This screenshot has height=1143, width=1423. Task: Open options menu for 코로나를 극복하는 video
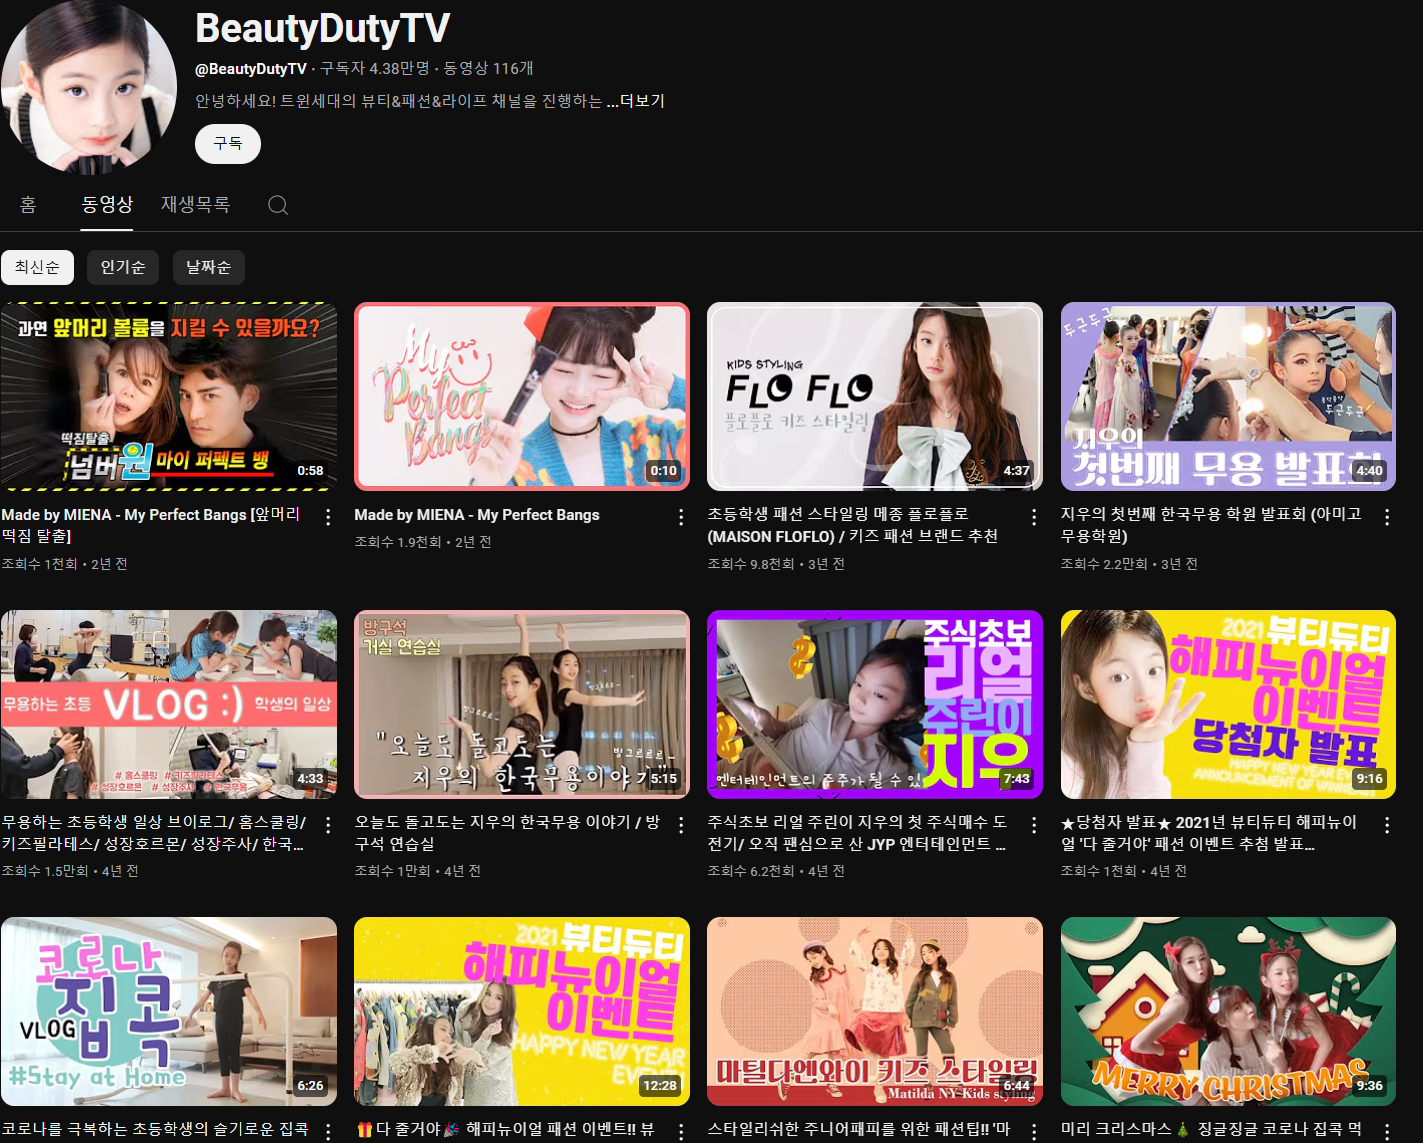[x=328, y=1131]
